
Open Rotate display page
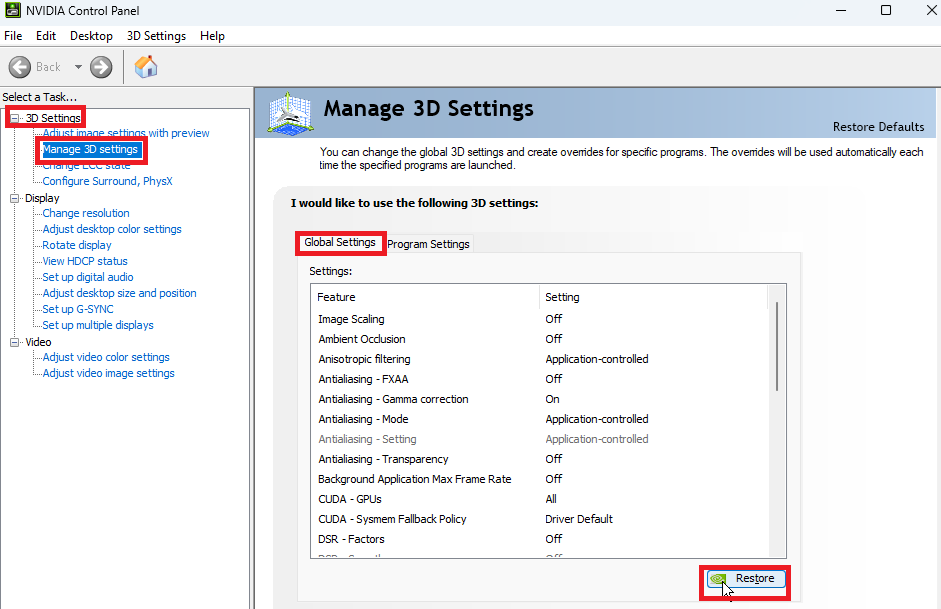77,245
